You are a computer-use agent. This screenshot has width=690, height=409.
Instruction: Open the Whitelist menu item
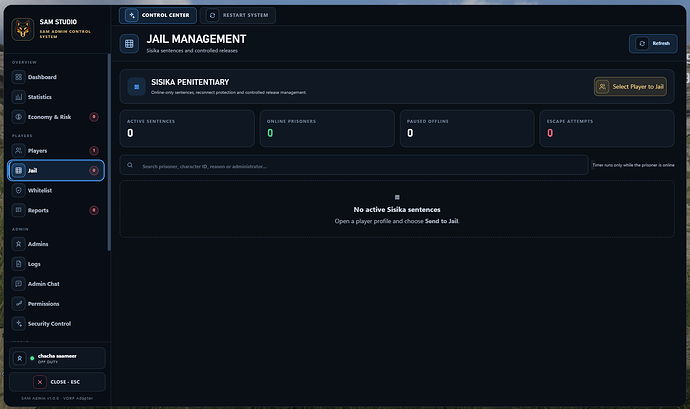coord(56,190)
